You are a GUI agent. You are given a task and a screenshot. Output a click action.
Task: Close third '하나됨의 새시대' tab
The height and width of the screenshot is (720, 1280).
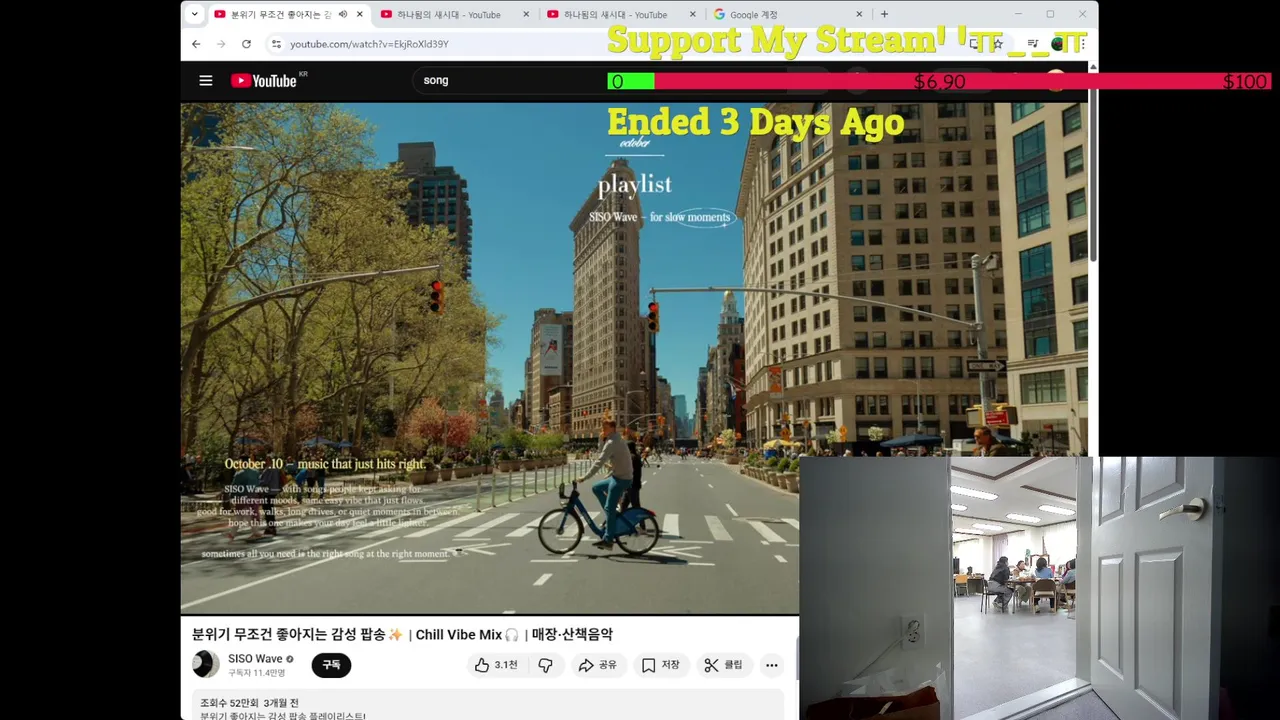(693, 14)
